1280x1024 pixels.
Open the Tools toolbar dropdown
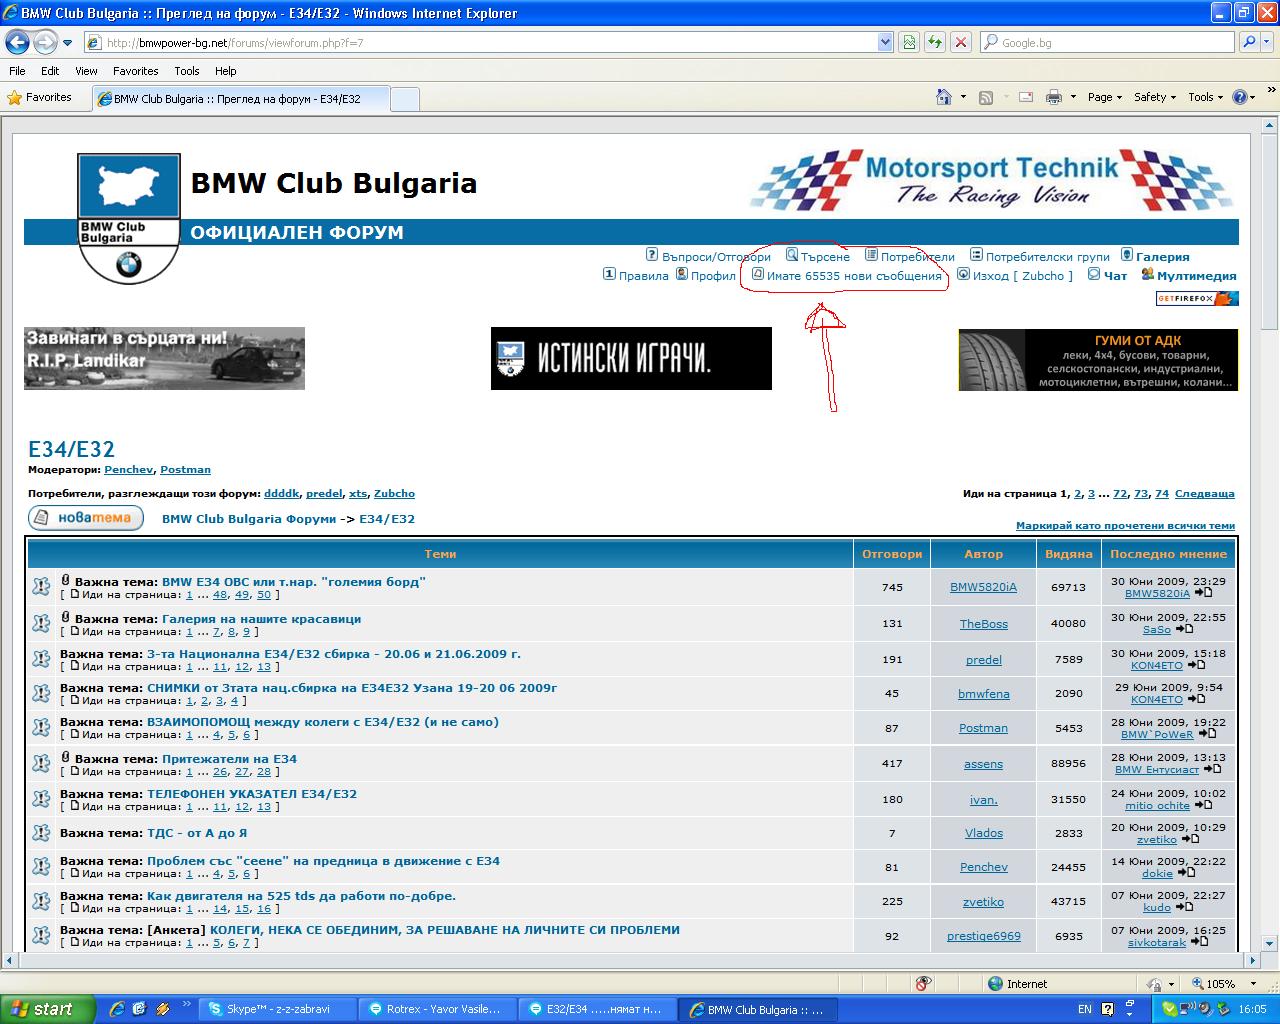1205,97
